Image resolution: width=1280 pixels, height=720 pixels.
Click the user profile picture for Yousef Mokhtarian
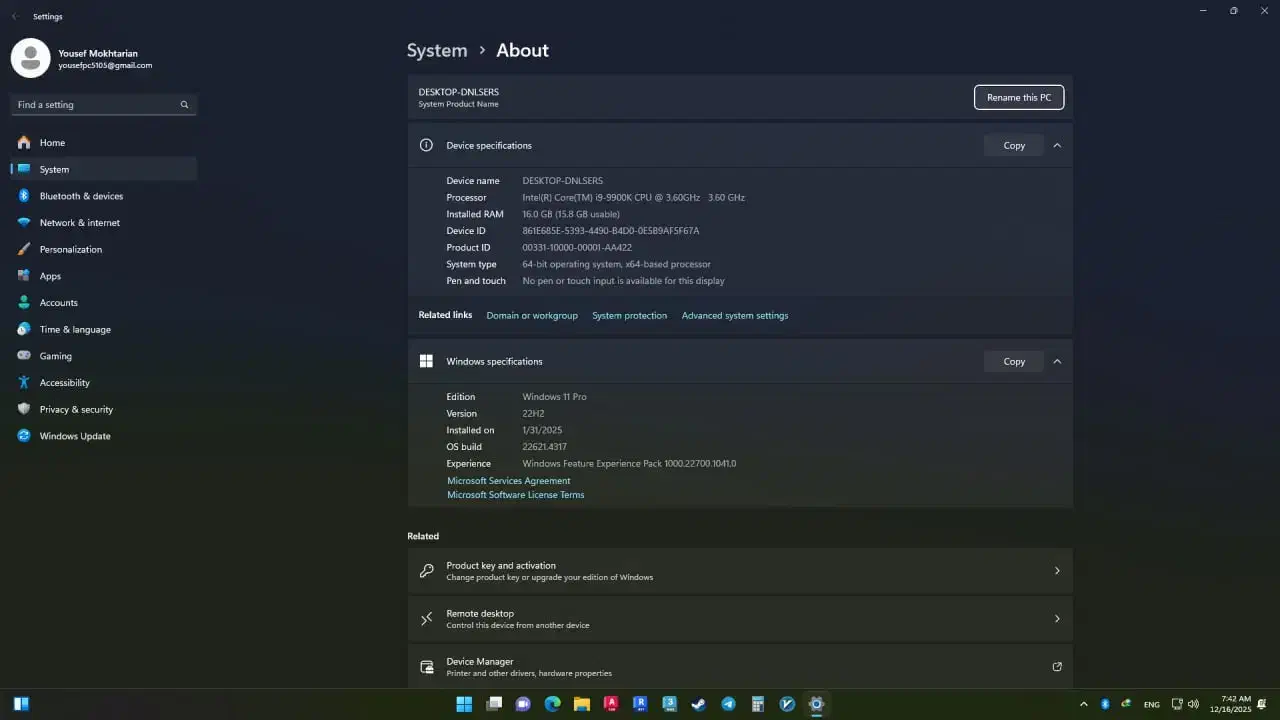click(x=30, y=58)
